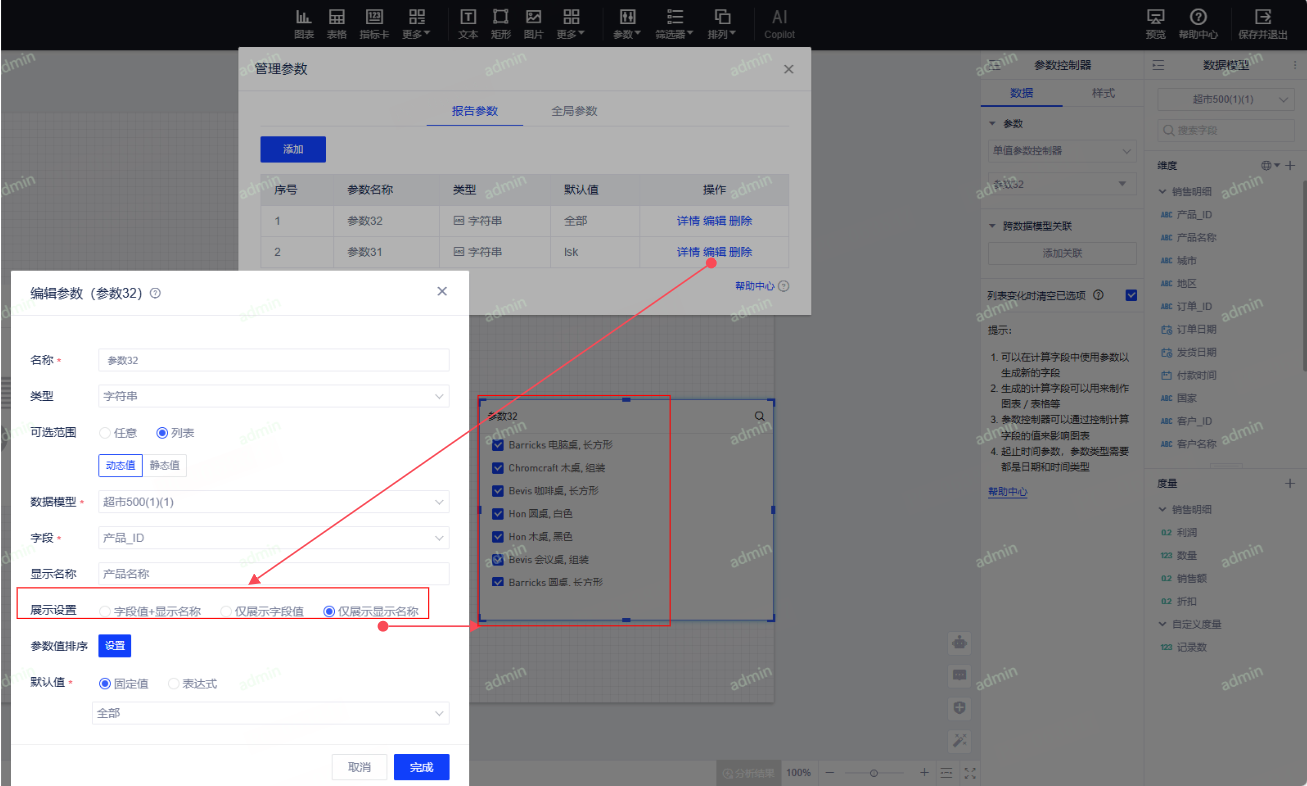The width and height of the screenshot is (1307, 786).
Task: Click the robot assistant icon
Action: click(960, 642)
